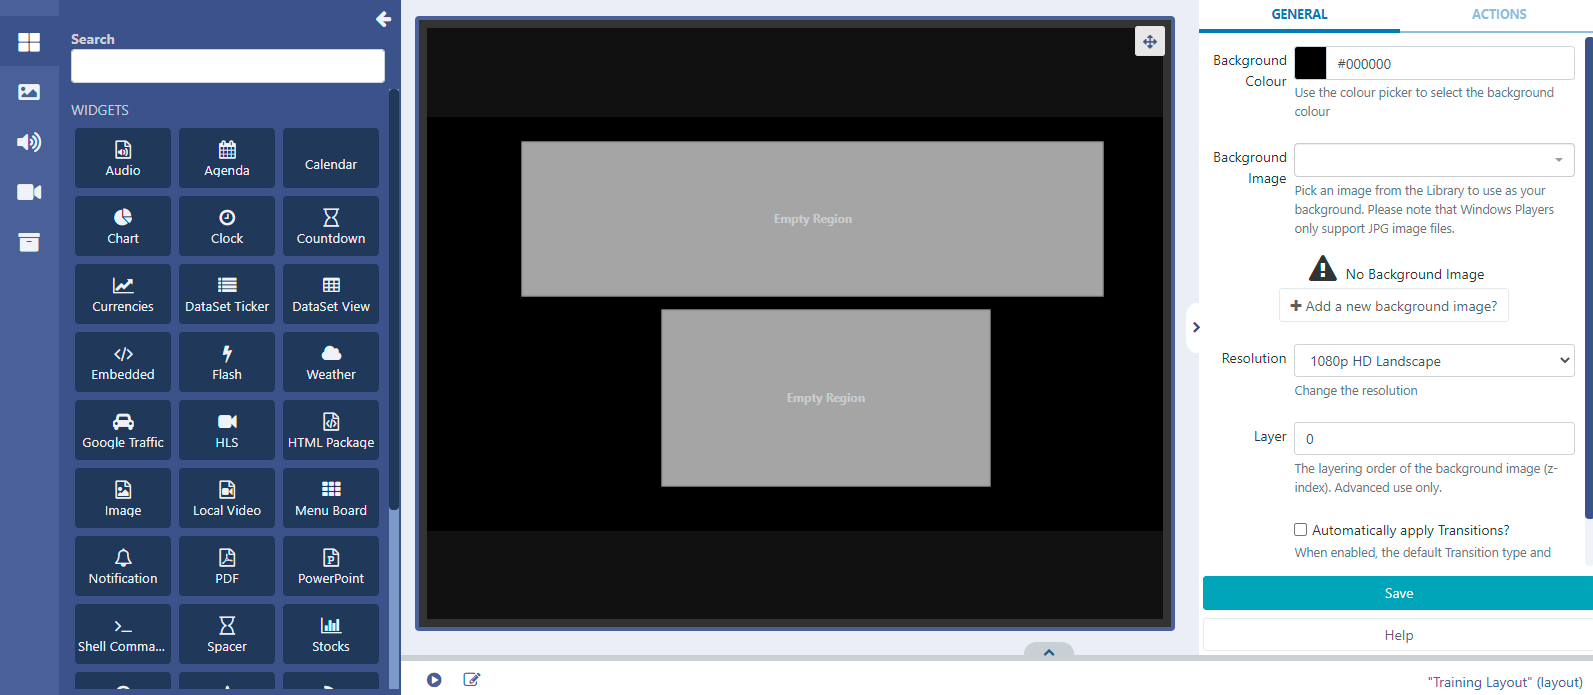Open the video library sidebar tab

point(29,192)
